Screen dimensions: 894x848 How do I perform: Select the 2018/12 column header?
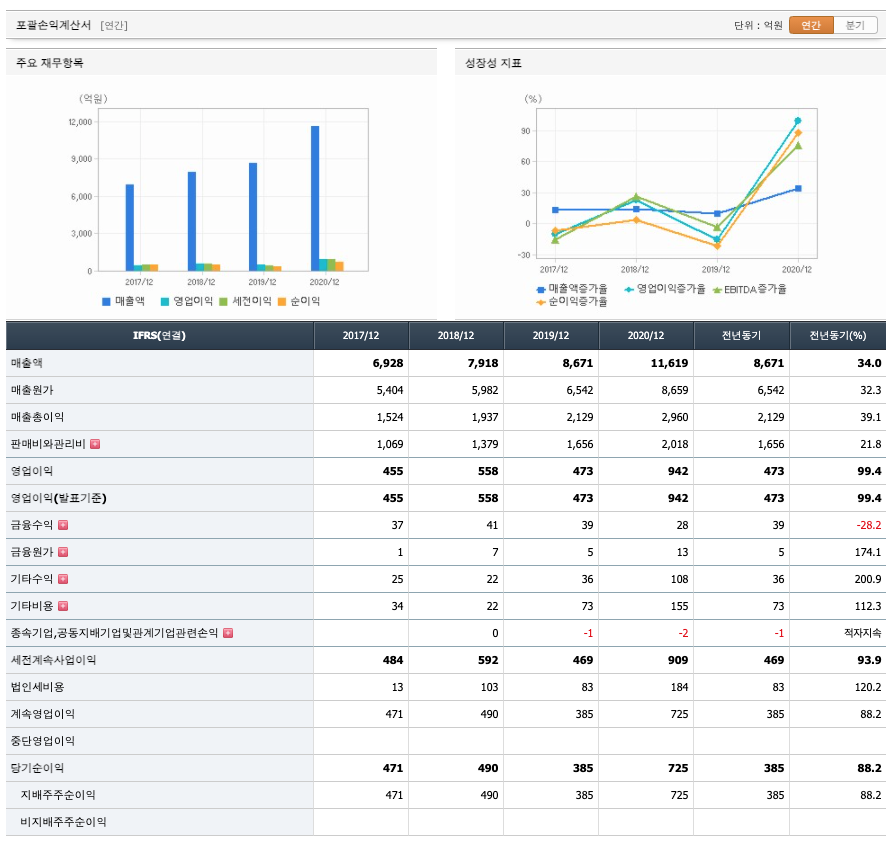pos(456,335)
